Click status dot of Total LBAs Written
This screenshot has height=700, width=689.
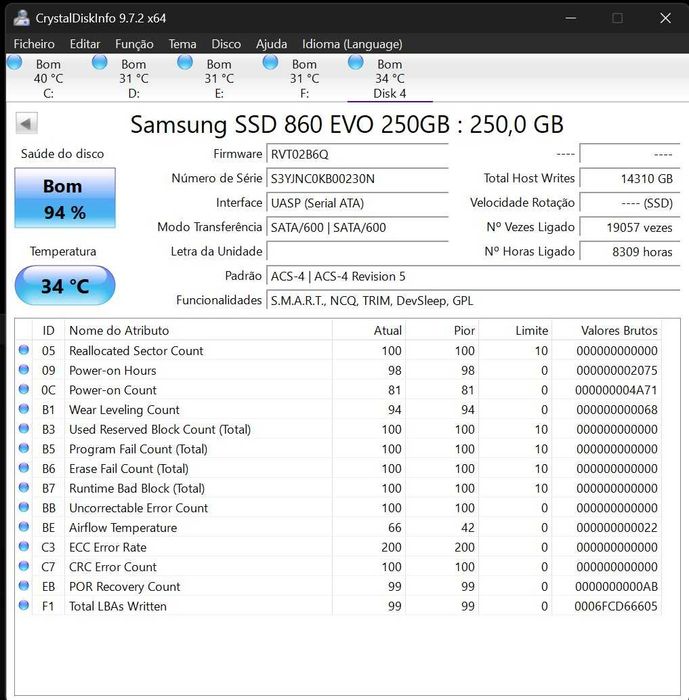[x=24, y=605]
